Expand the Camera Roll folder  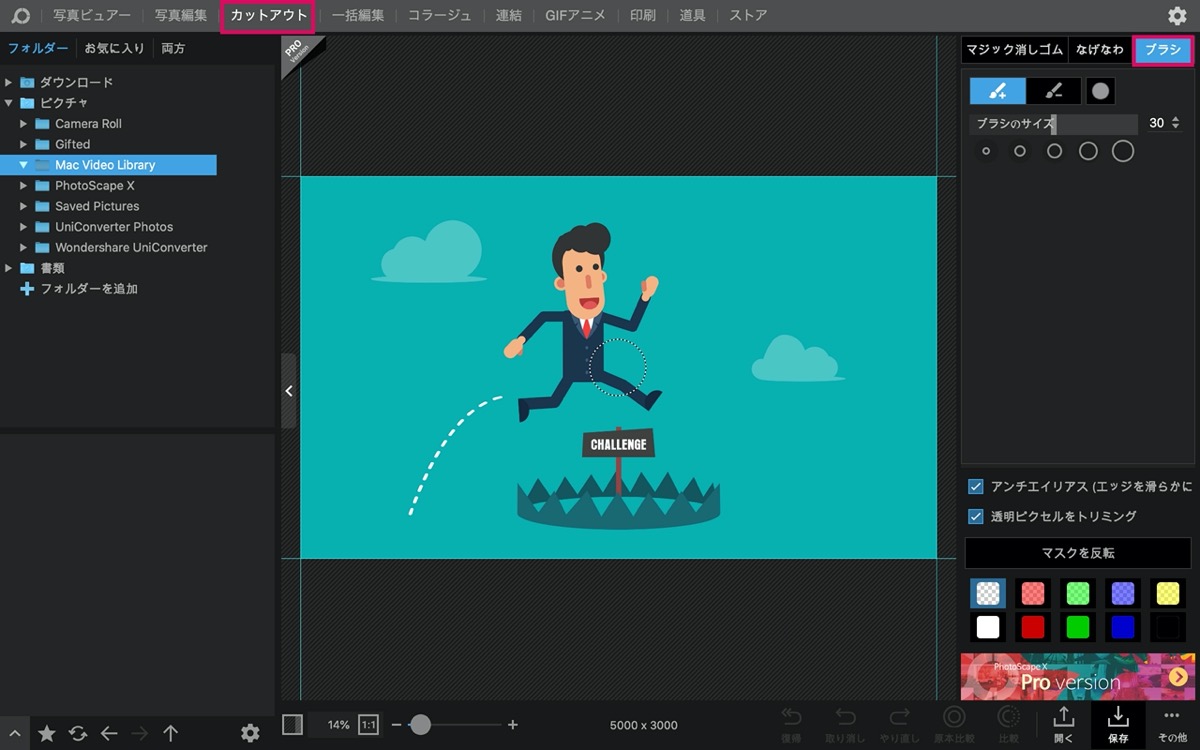point(24,123)
